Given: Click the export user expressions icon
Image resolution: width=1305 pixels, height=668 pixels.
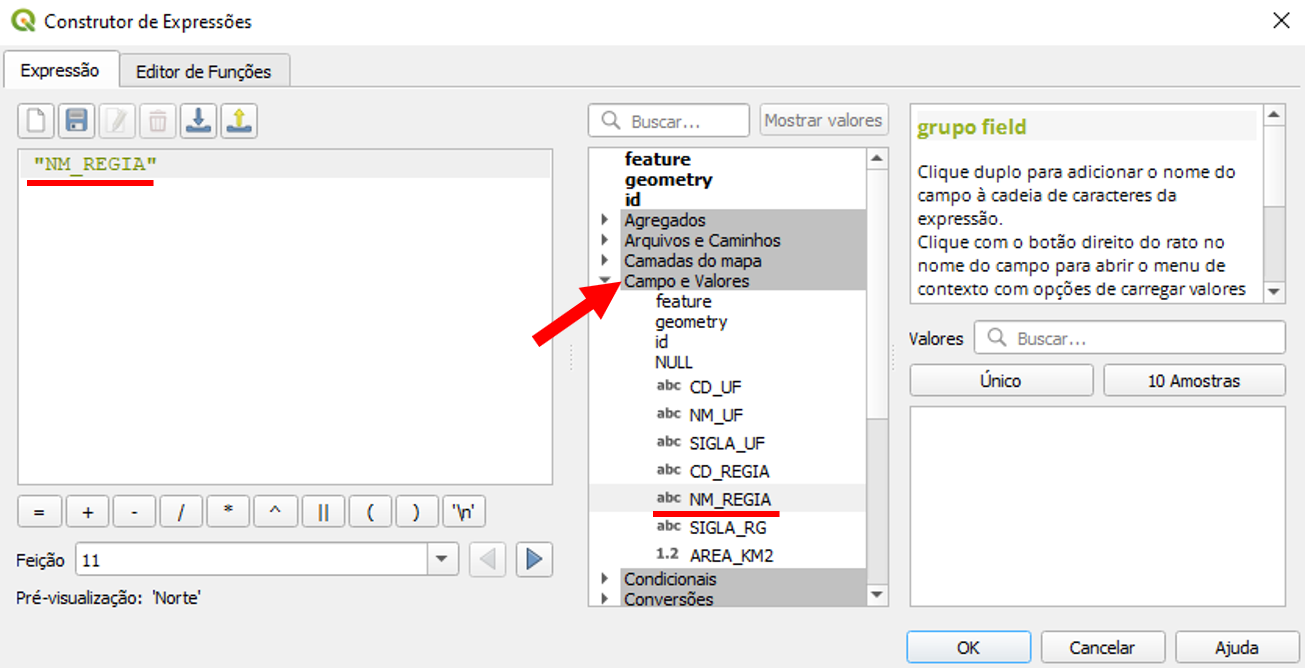Looking at the screenshot, I should pos(239,122).
